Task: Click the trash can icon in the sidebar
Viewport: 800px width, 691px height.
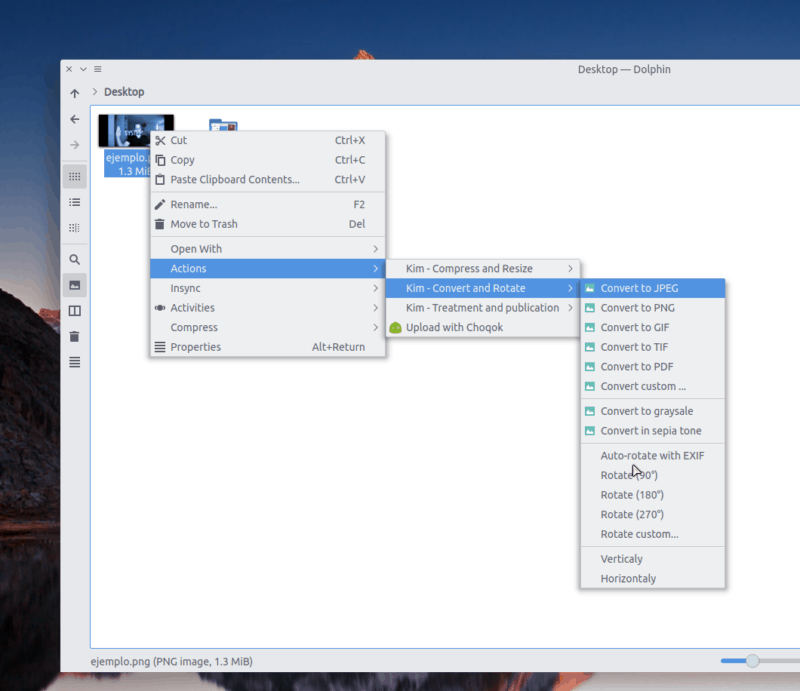Action: (74, 336)
